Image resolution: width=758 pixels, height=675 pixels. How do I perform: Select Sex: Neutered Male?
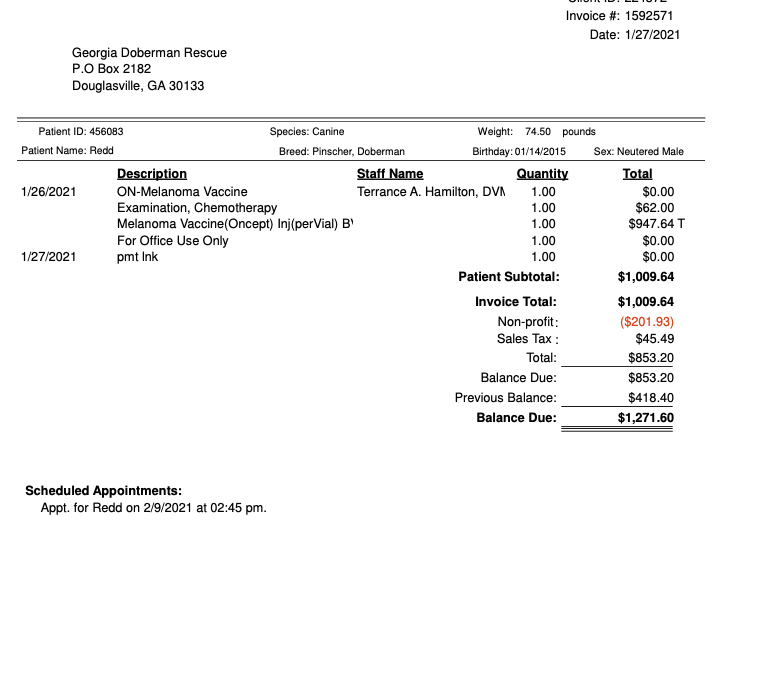point(639,151)
